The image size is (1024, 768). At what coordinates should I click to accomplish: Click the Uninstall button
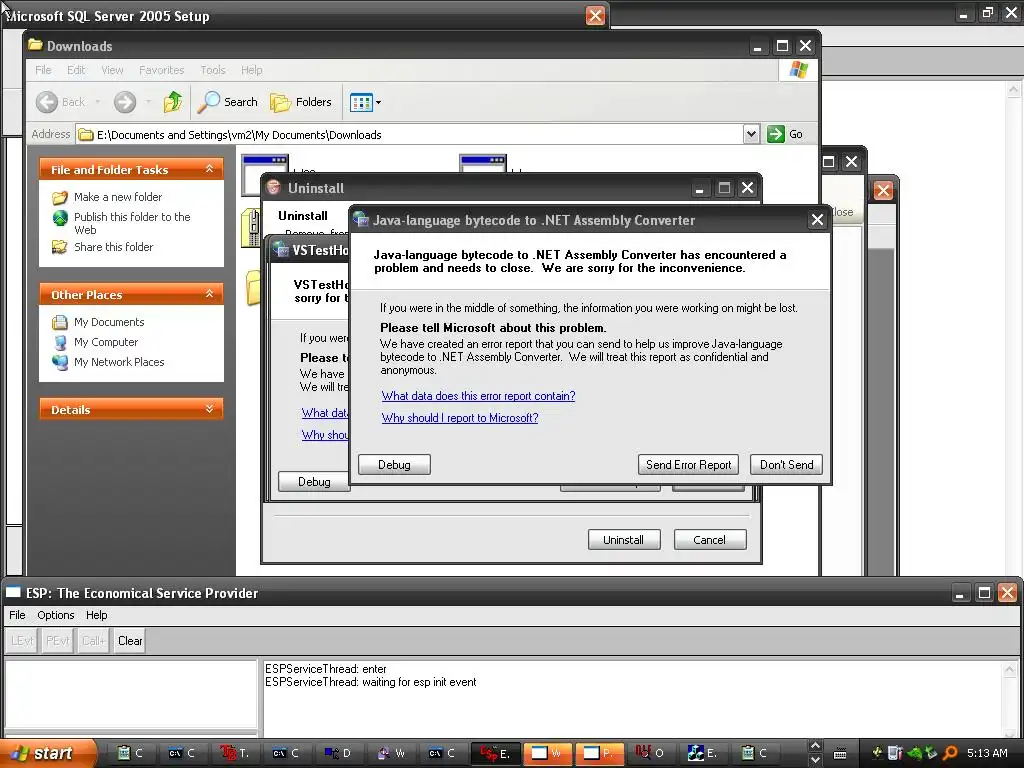pos(624,539)
